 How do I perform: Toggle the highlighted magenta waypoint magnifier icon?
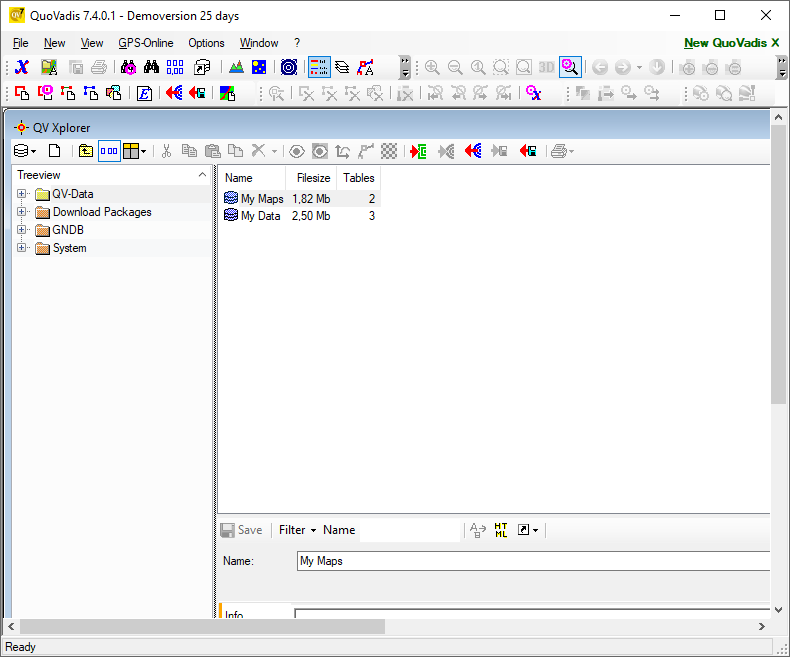[570, 67]
